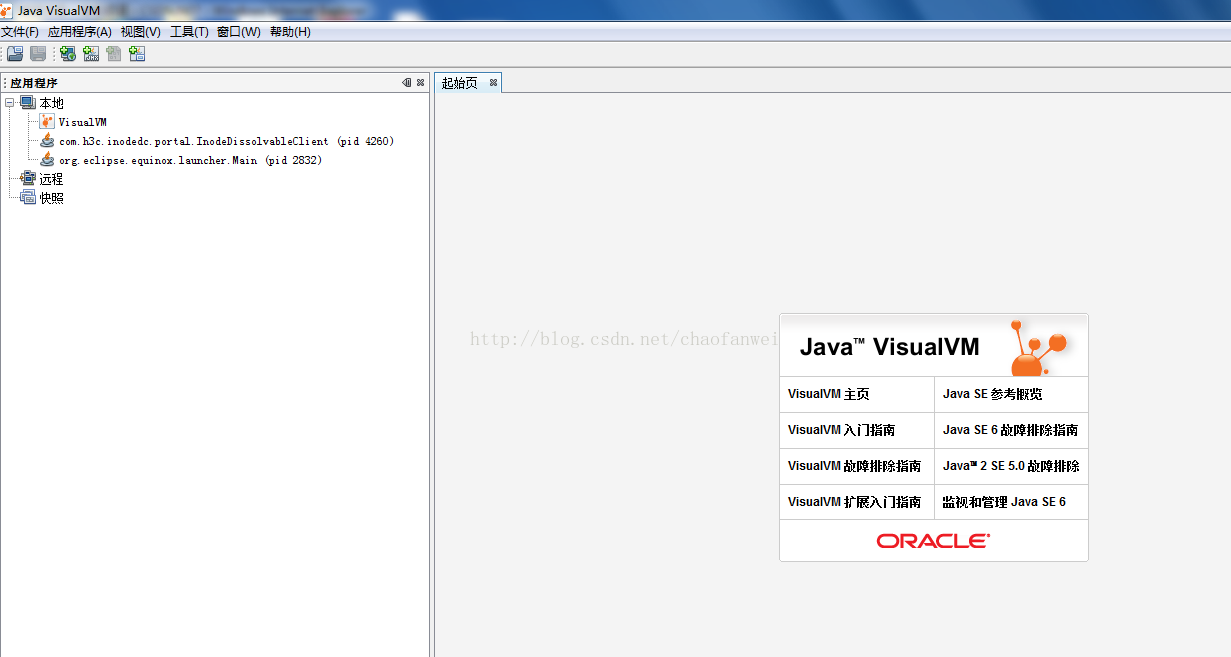Open the VisualVM 扩展入门指南 link
The height and width of the screenshot is (657, 1231).
coord(855,502)
